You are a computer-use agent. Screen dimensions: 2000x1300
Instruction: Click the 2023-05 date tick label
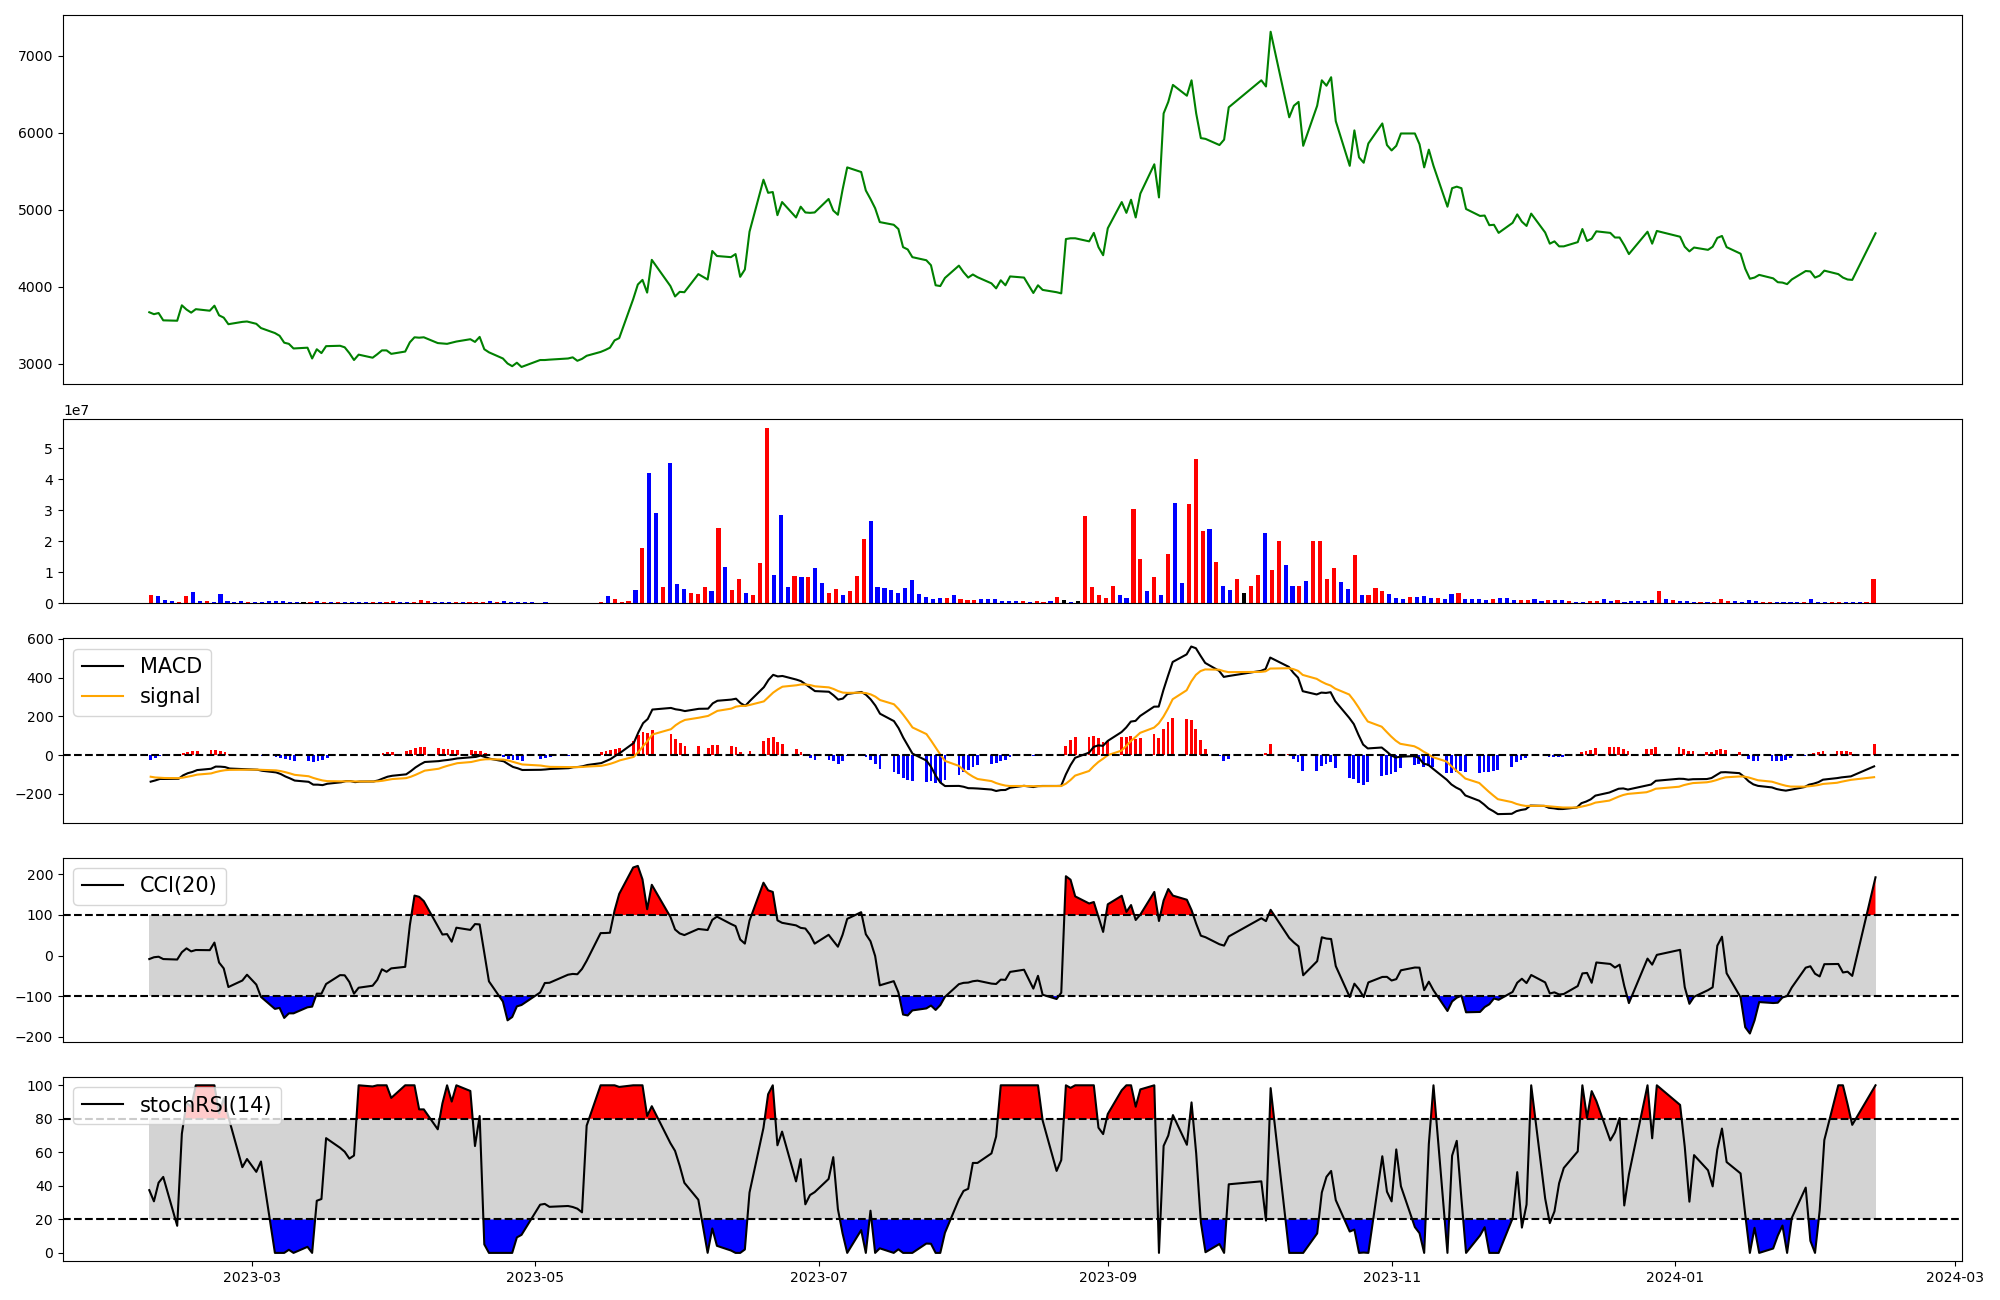[x=535, y=1277]
